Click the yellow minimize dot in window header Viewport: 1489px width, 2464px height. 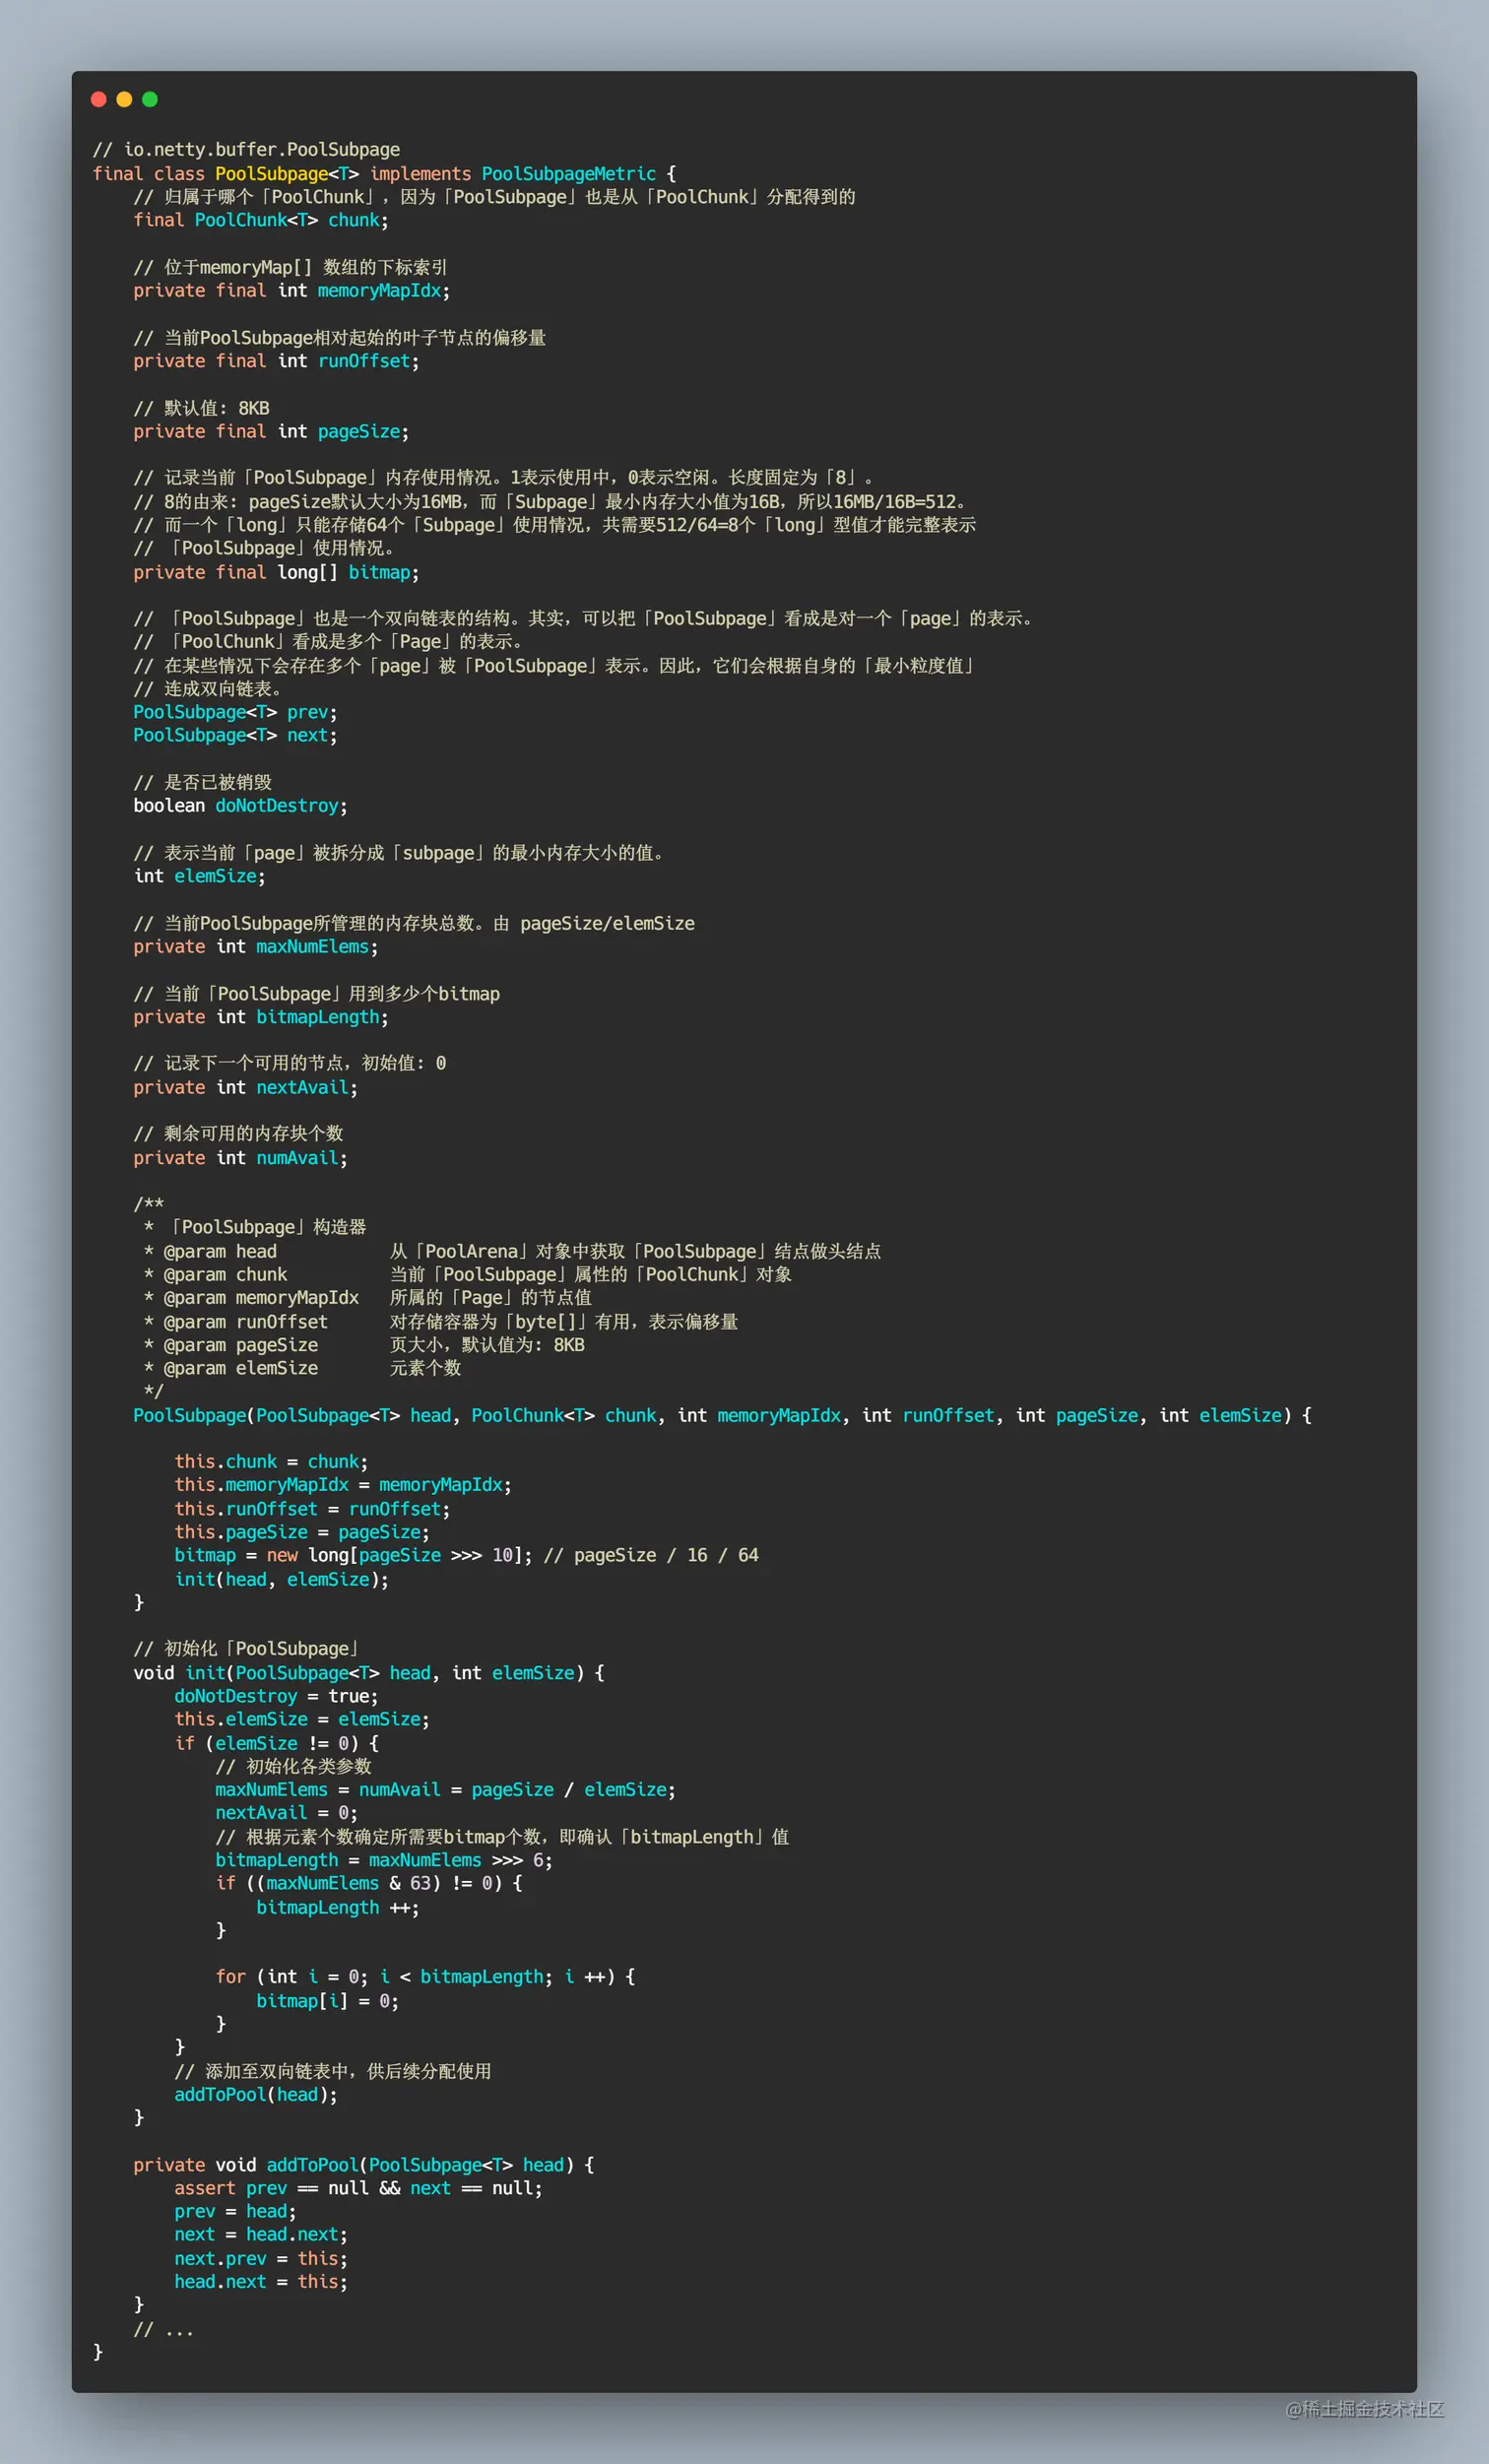[124, 99]
